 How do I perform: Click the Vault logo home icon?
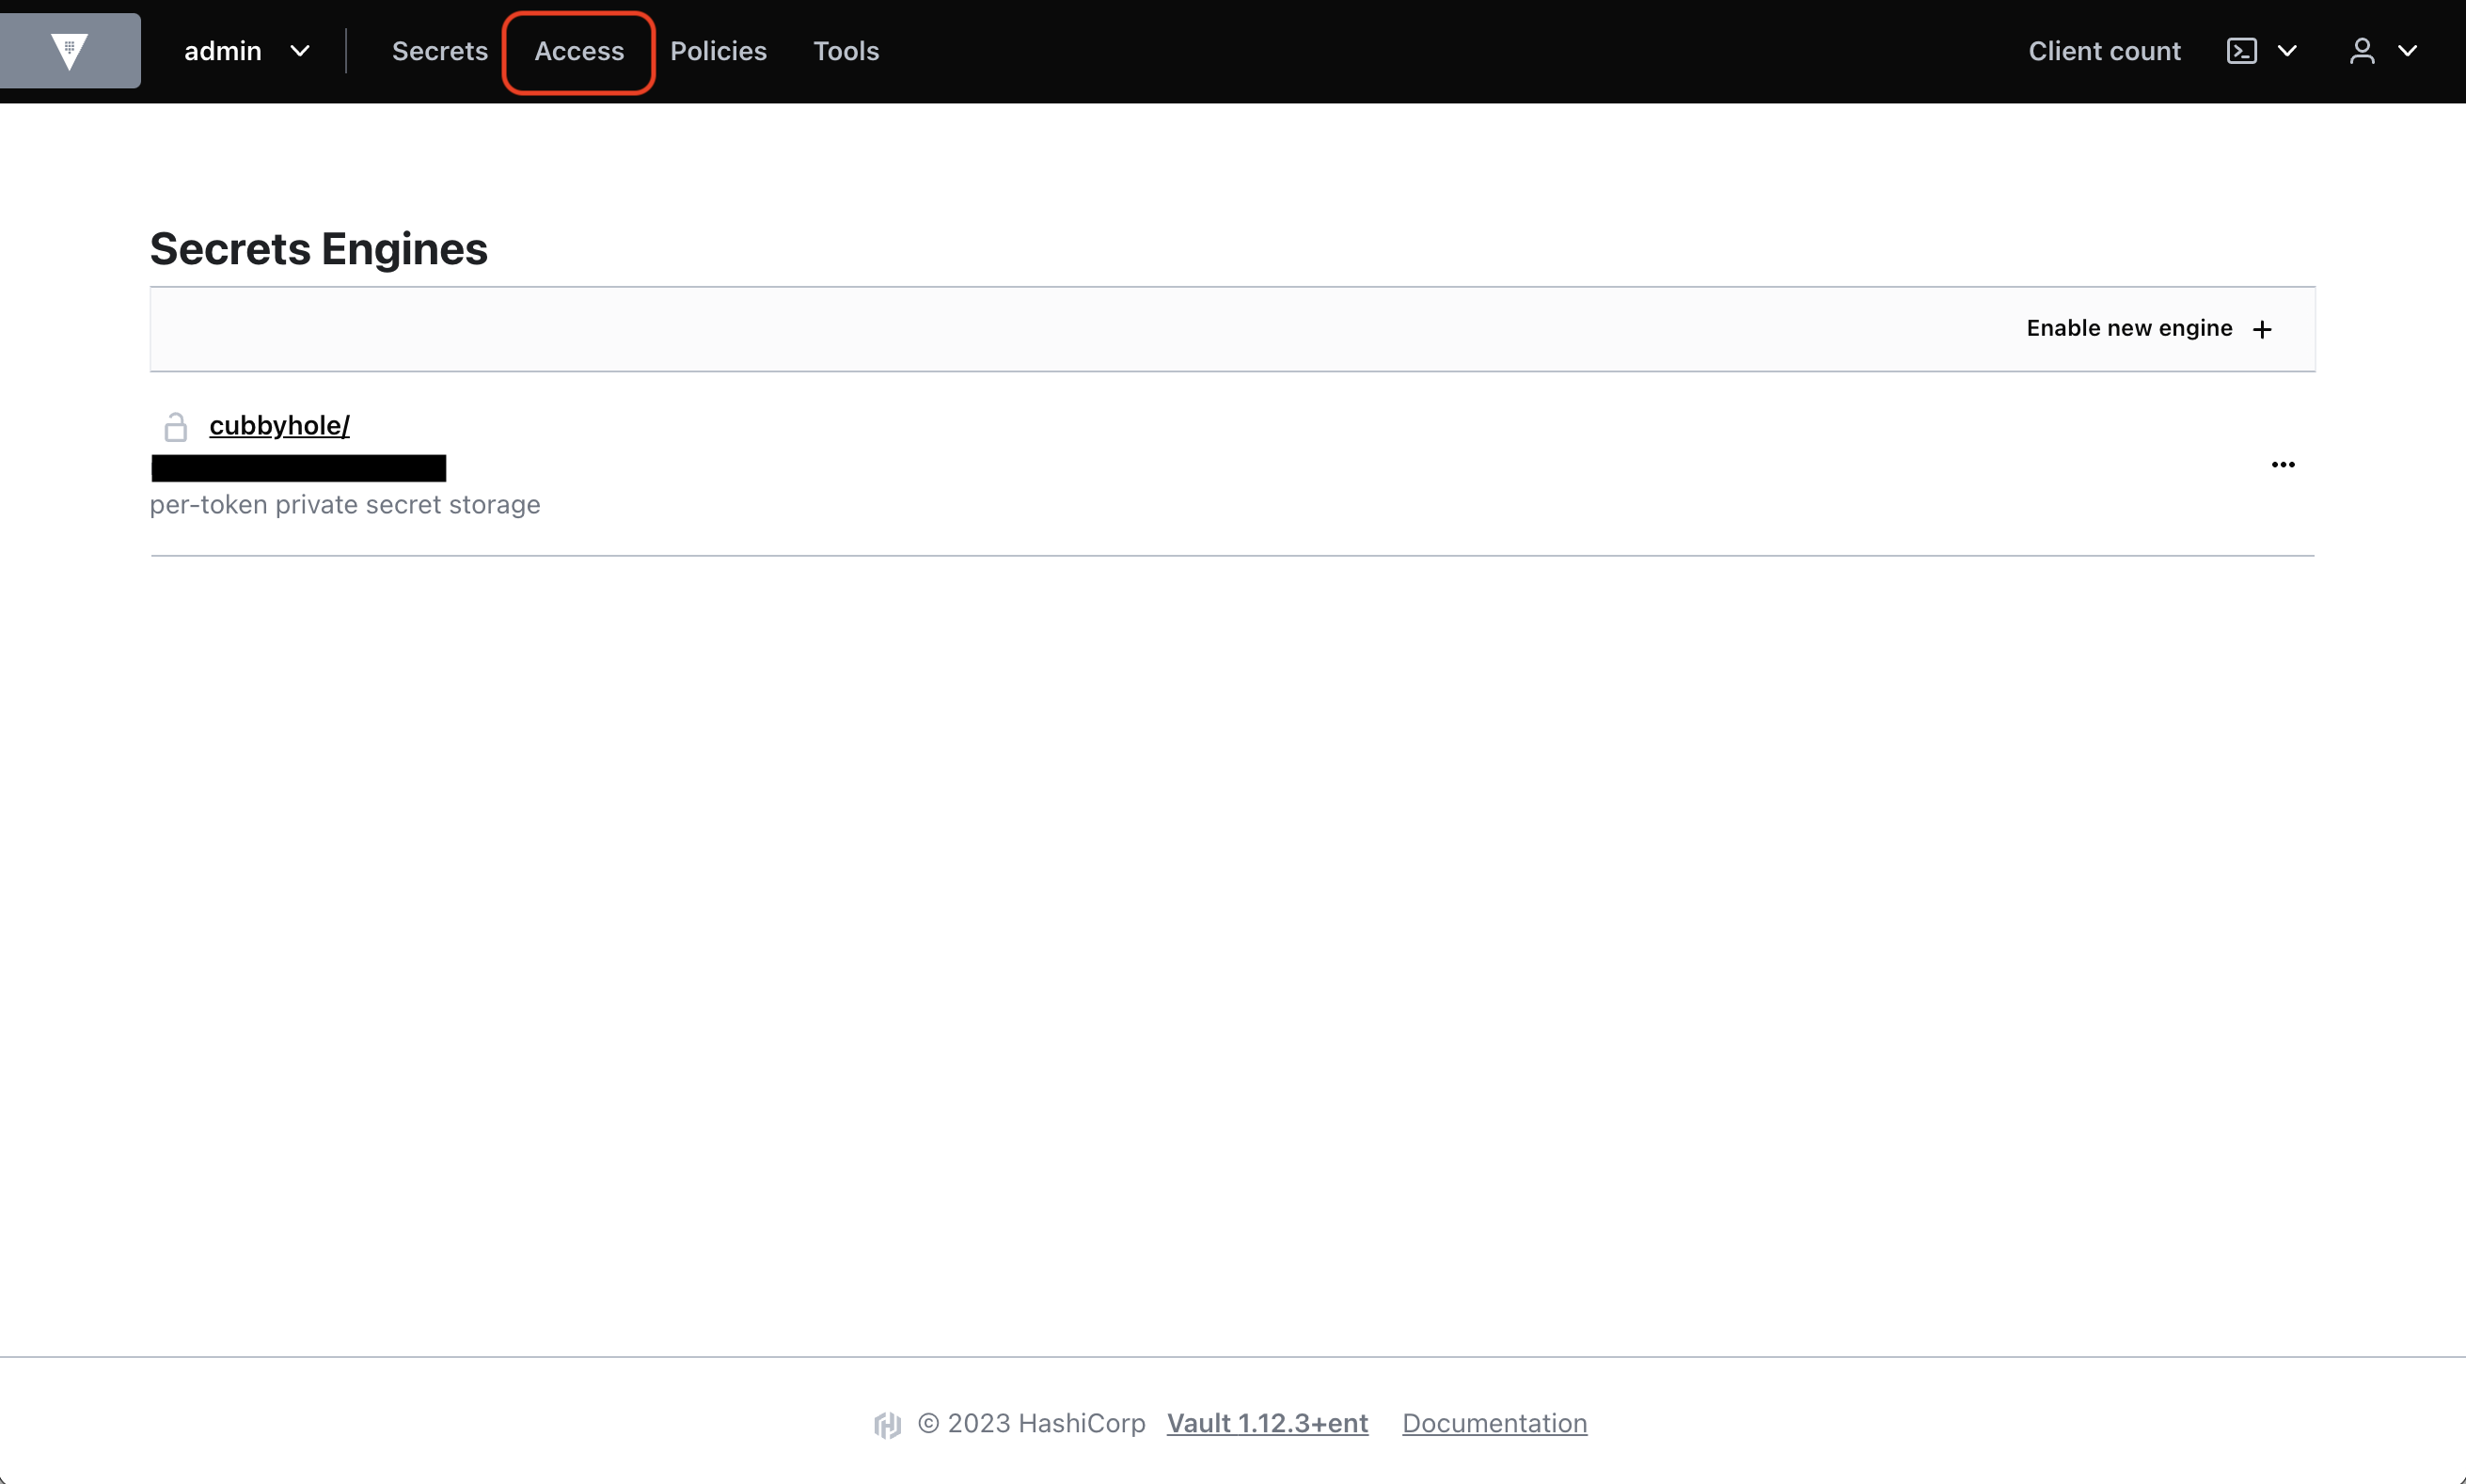tap(69, 51)
